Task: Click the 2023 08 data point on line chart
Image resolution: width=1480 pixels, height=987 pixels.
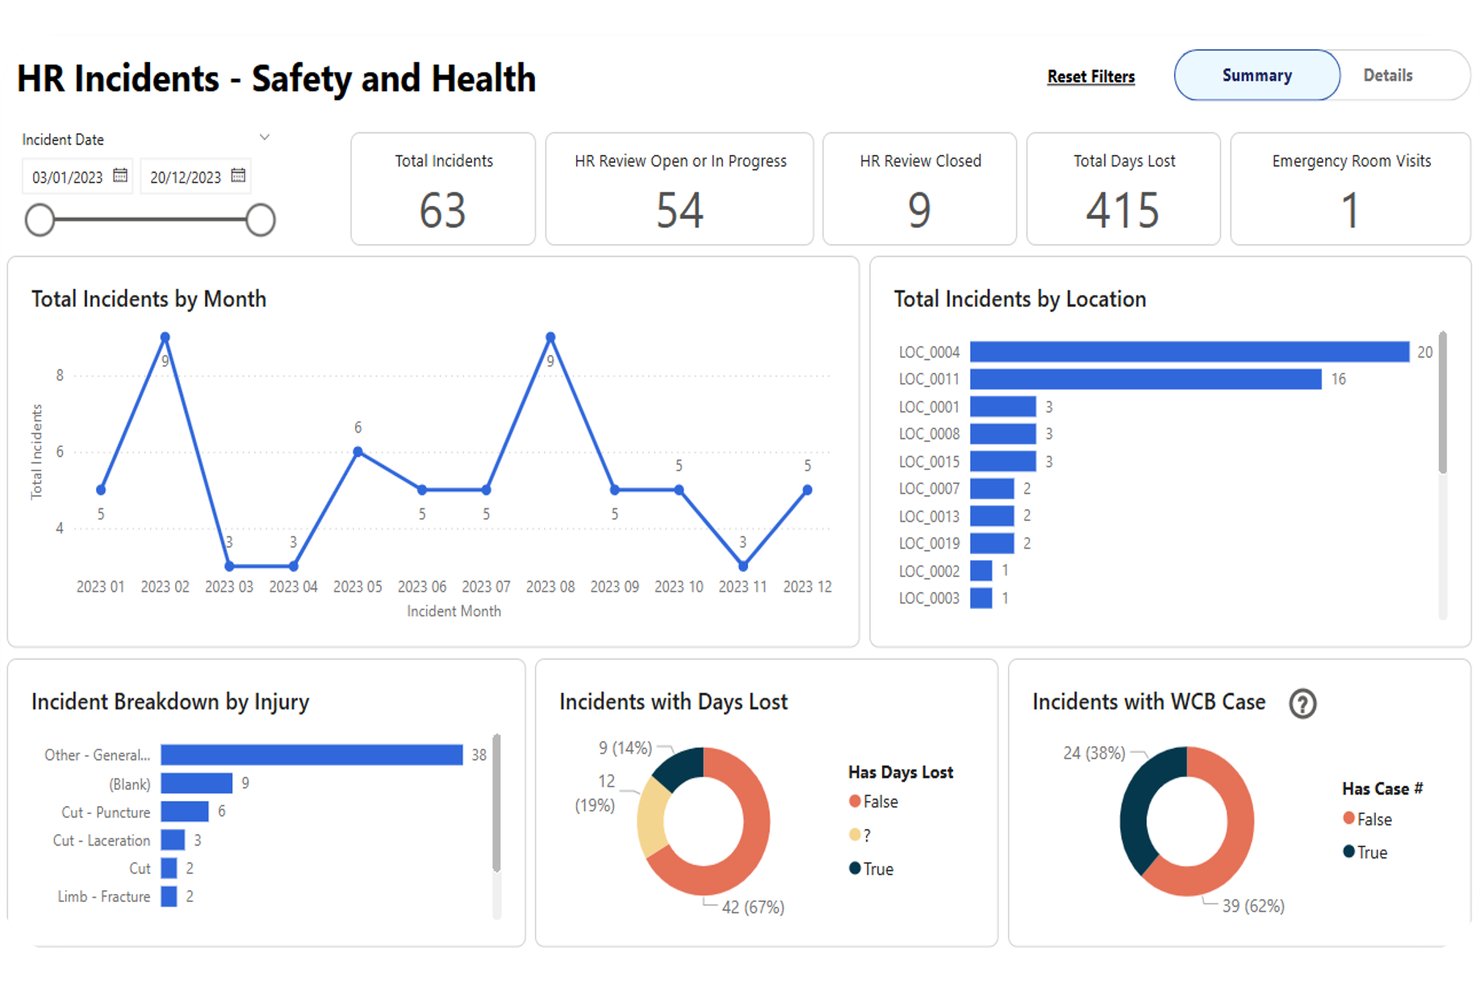Action: [x=550, y=338]
